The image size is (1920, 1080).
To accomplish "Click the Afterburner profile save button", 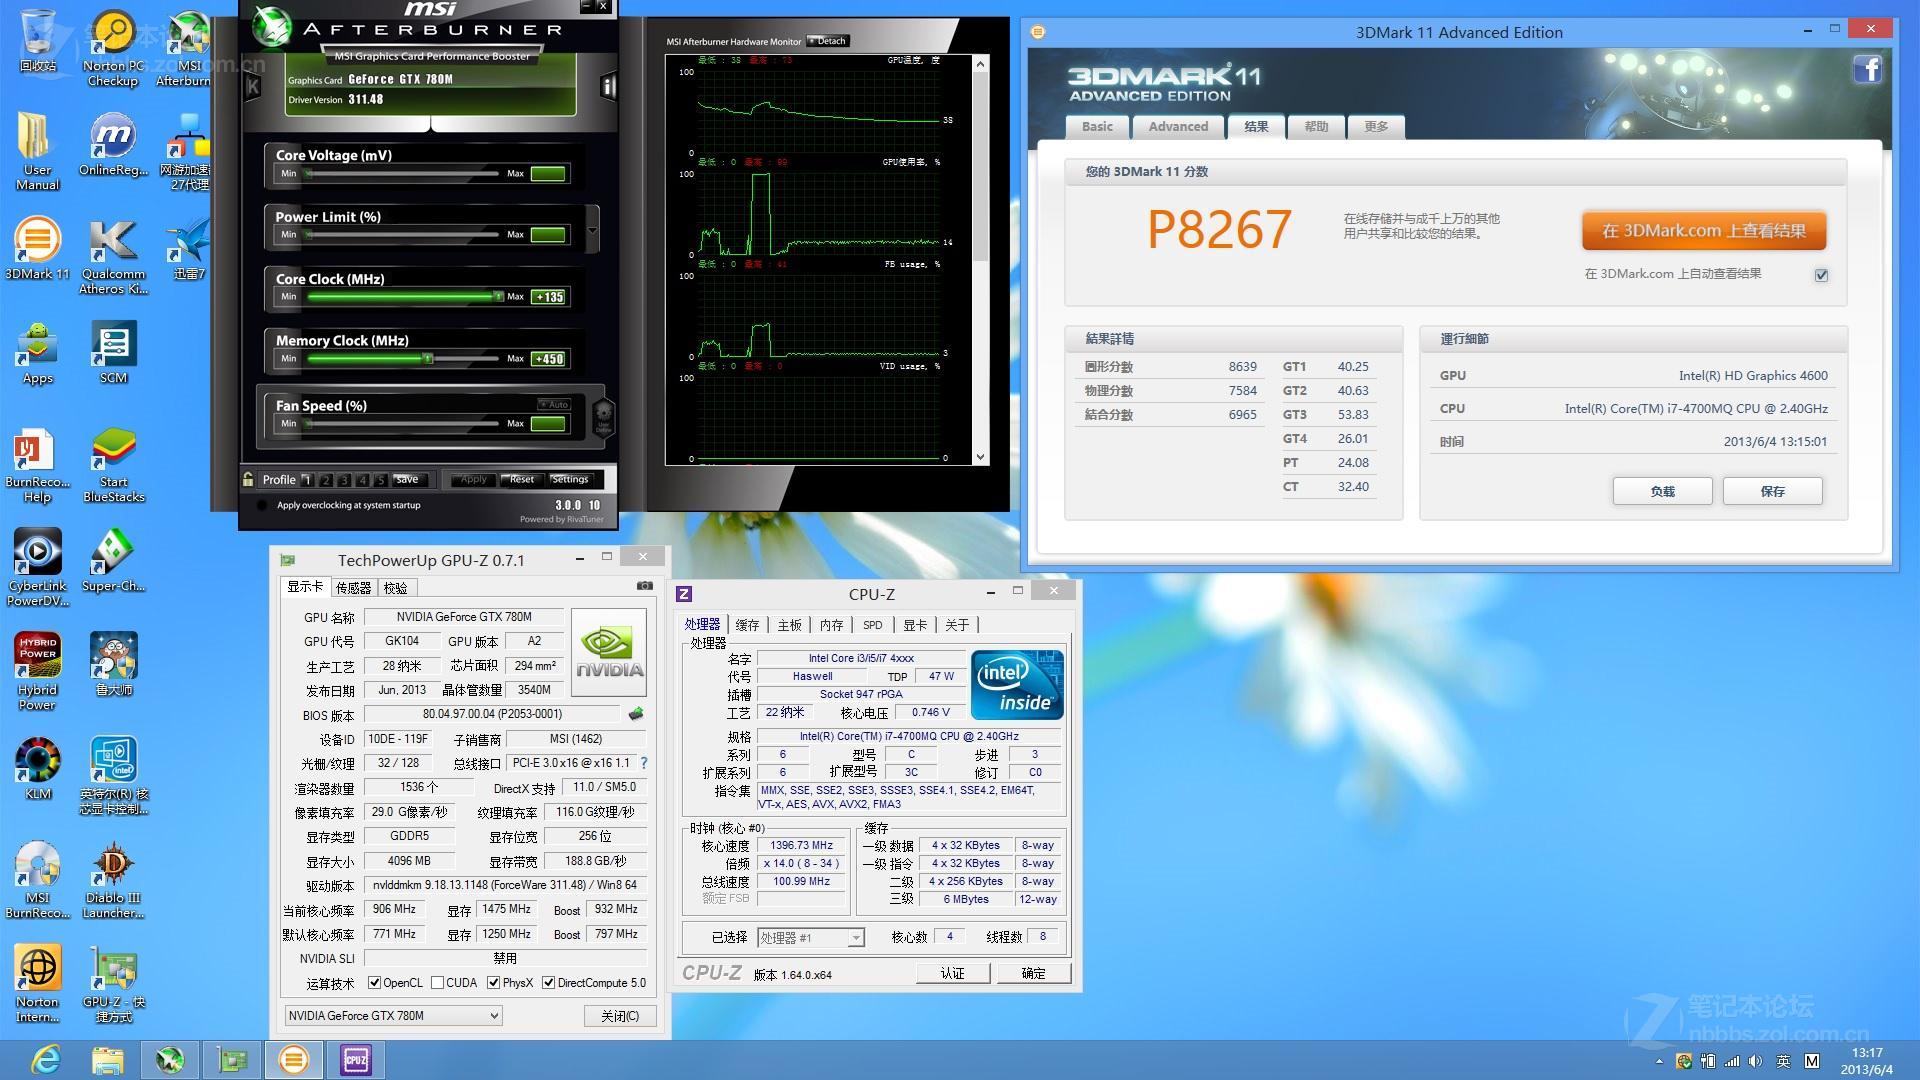I will tap(406, 479).
